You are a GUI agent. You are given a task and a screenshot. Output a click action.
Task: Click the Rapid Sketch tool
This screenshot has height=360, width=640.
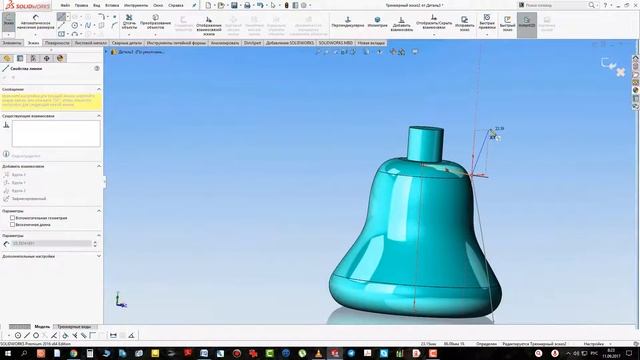coord(507,24)
